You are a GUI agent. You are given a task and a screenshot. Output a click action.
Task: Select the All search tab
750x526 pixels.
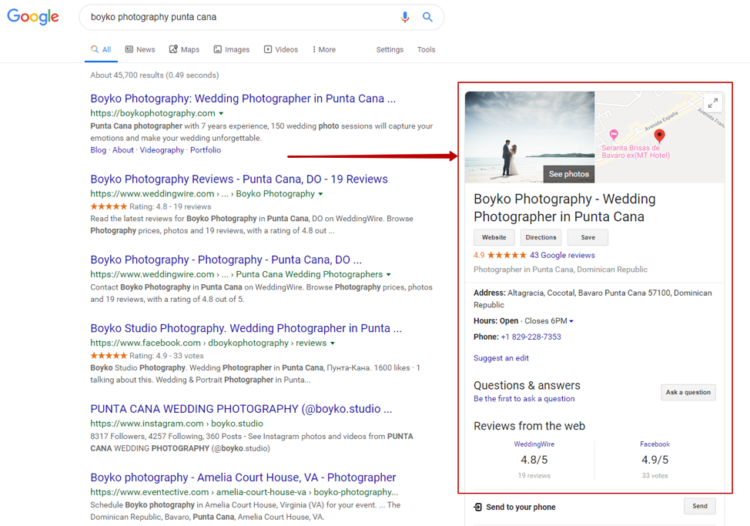[x=101, y=49]
